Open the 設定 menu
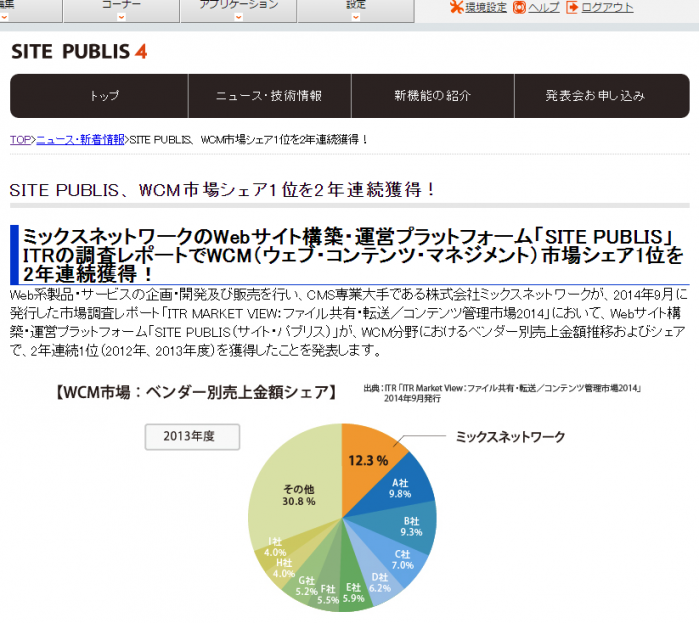The image size is (699, 623). point(356,10)
